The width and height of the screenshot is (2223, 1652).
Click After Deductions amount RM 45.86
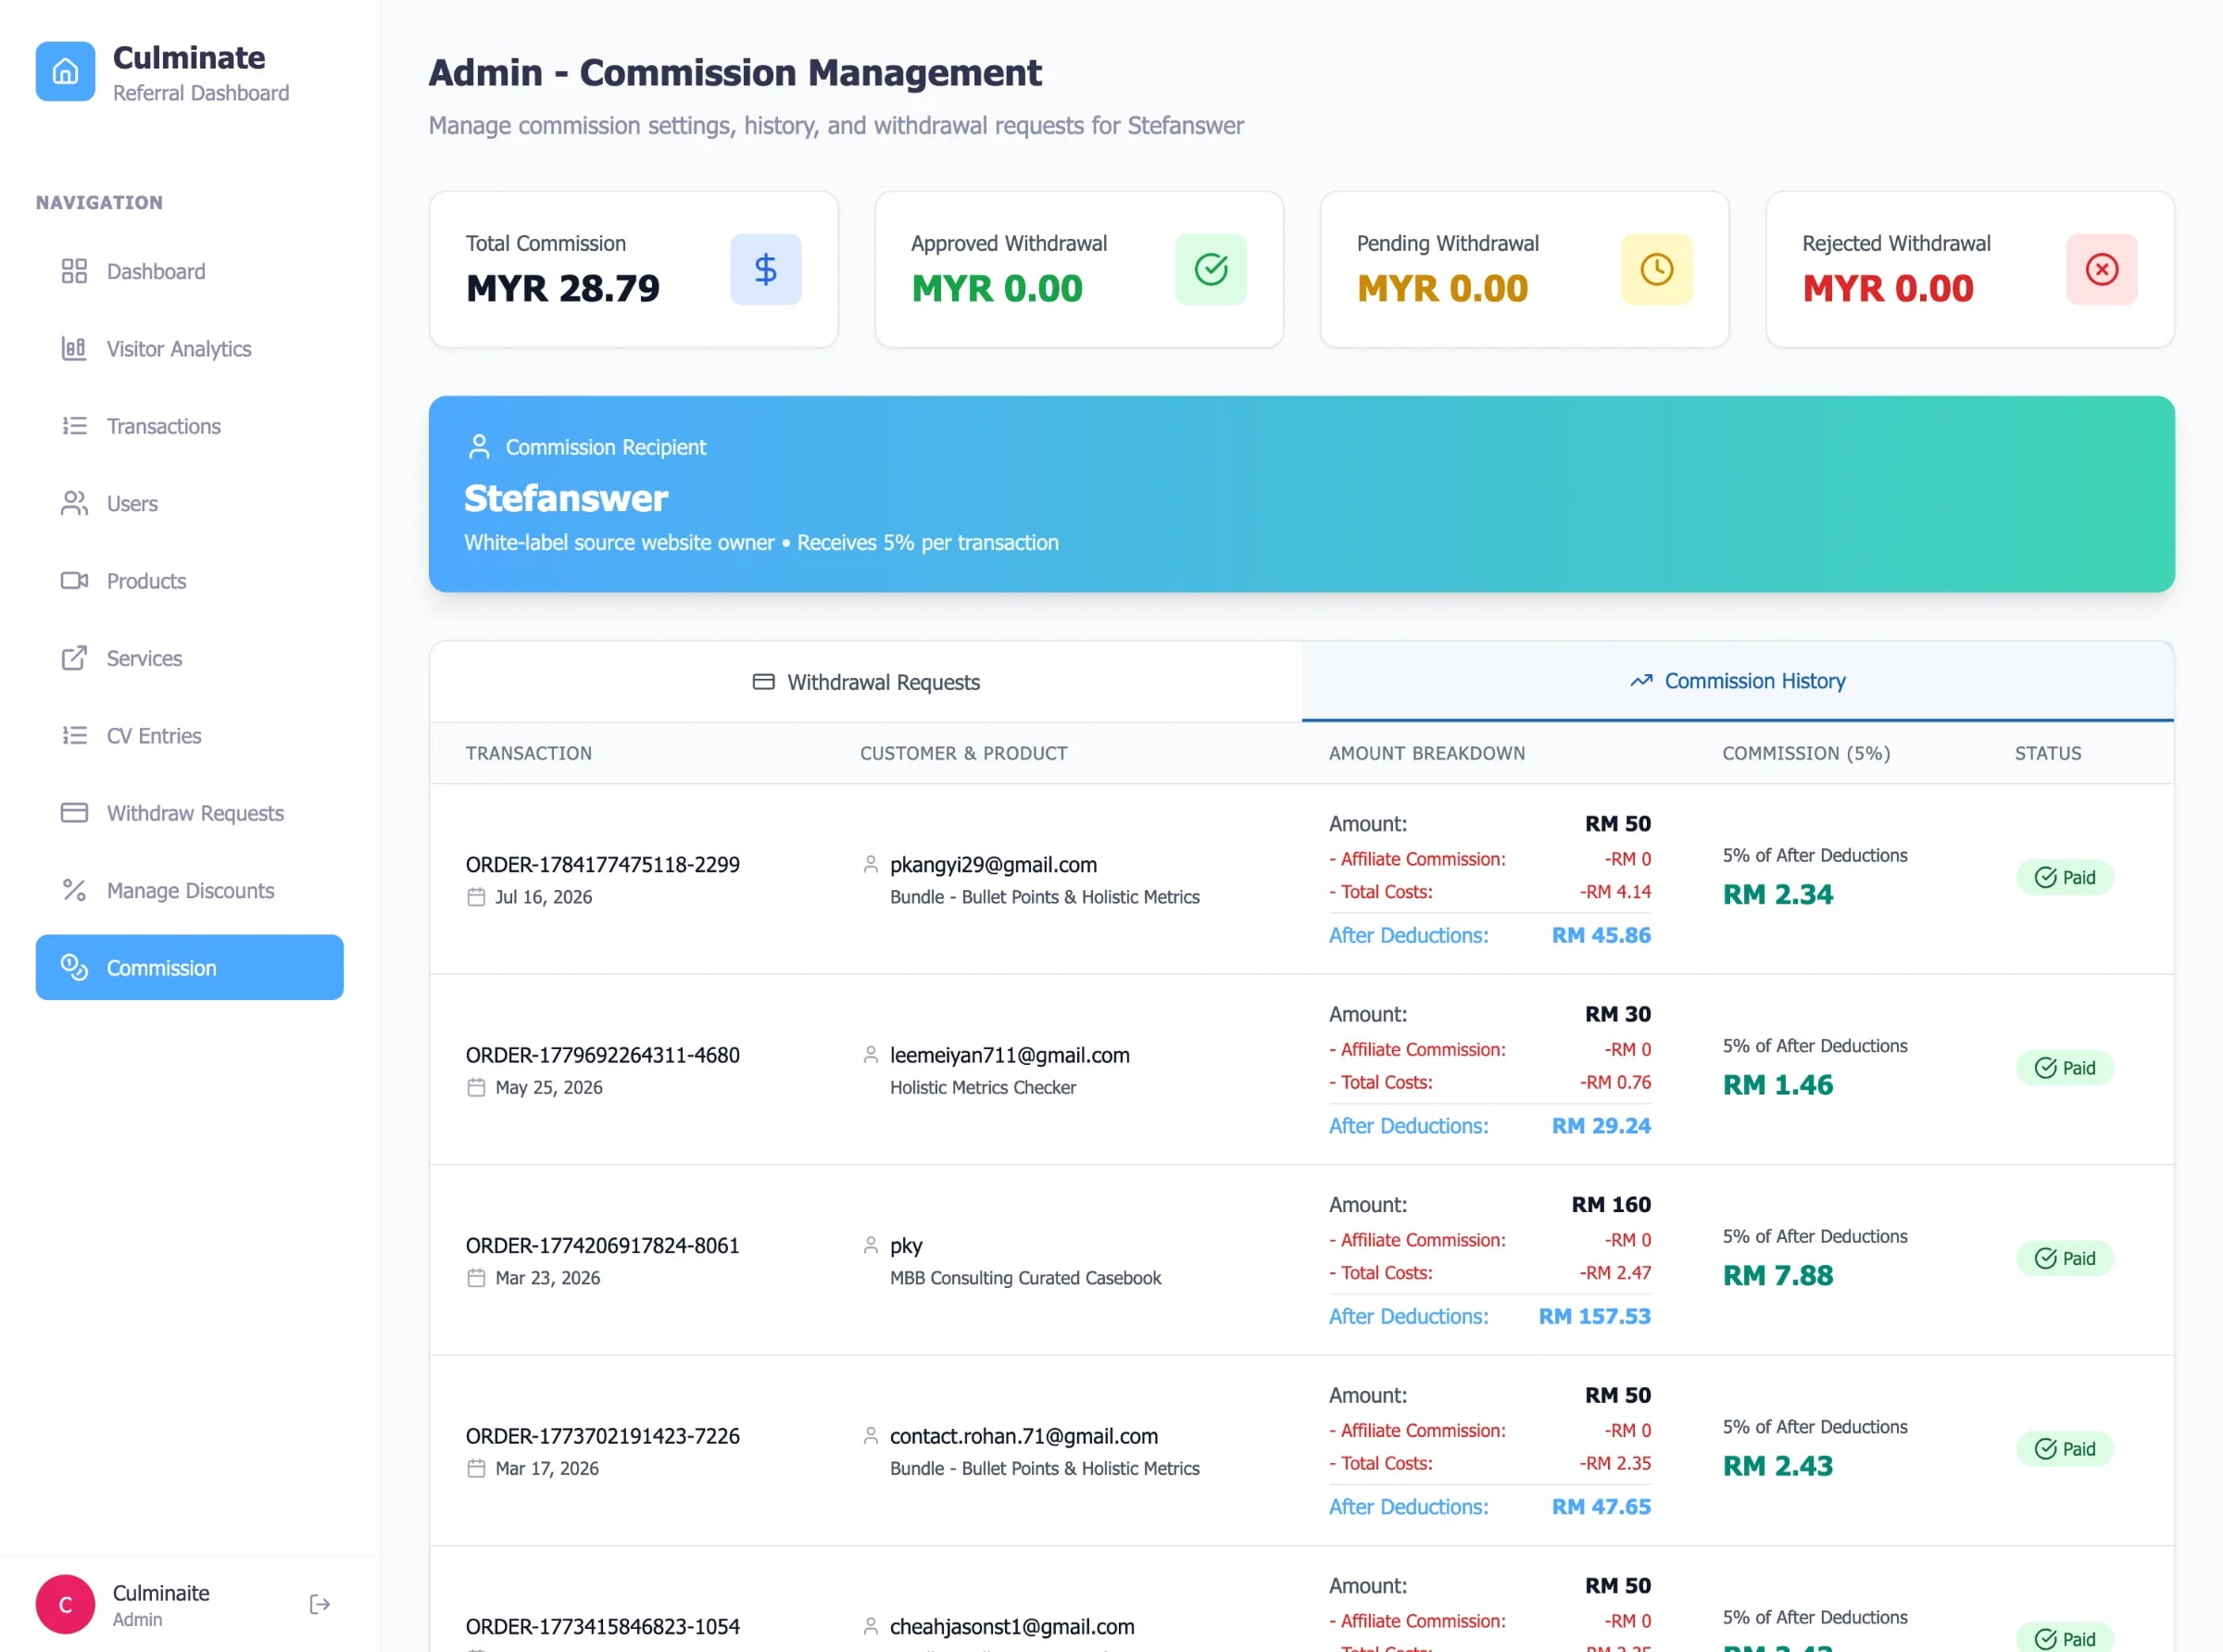[x=1601, y=935]
